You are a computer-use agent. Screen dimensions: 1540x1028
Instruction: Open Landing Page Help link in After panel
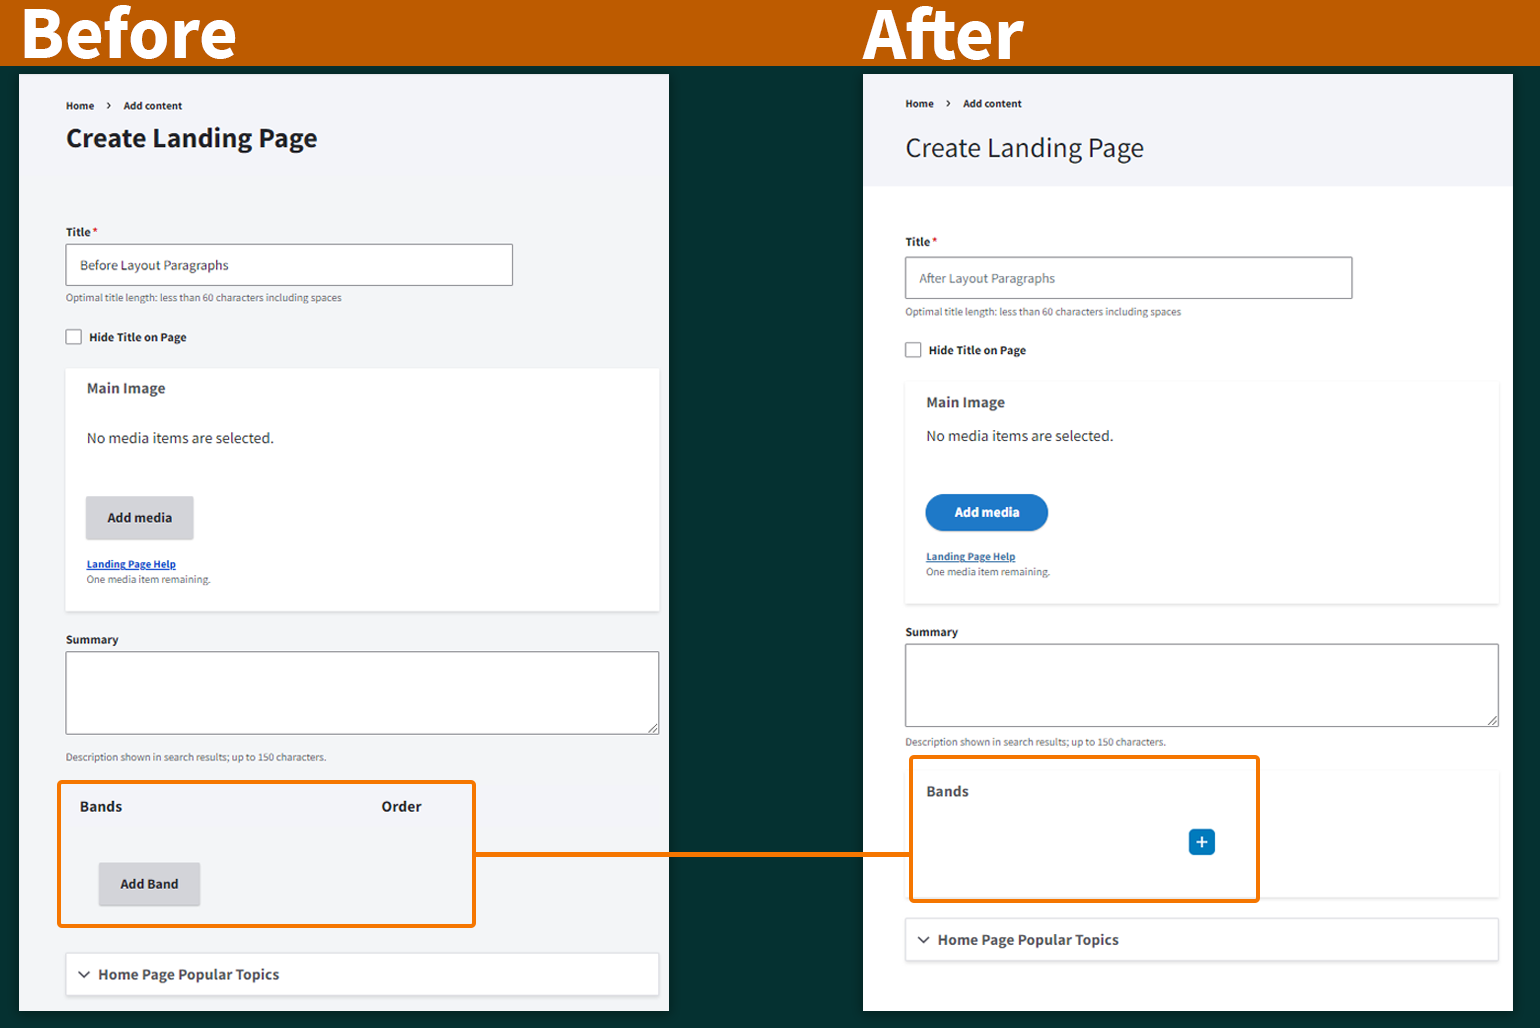click(970, 557)
